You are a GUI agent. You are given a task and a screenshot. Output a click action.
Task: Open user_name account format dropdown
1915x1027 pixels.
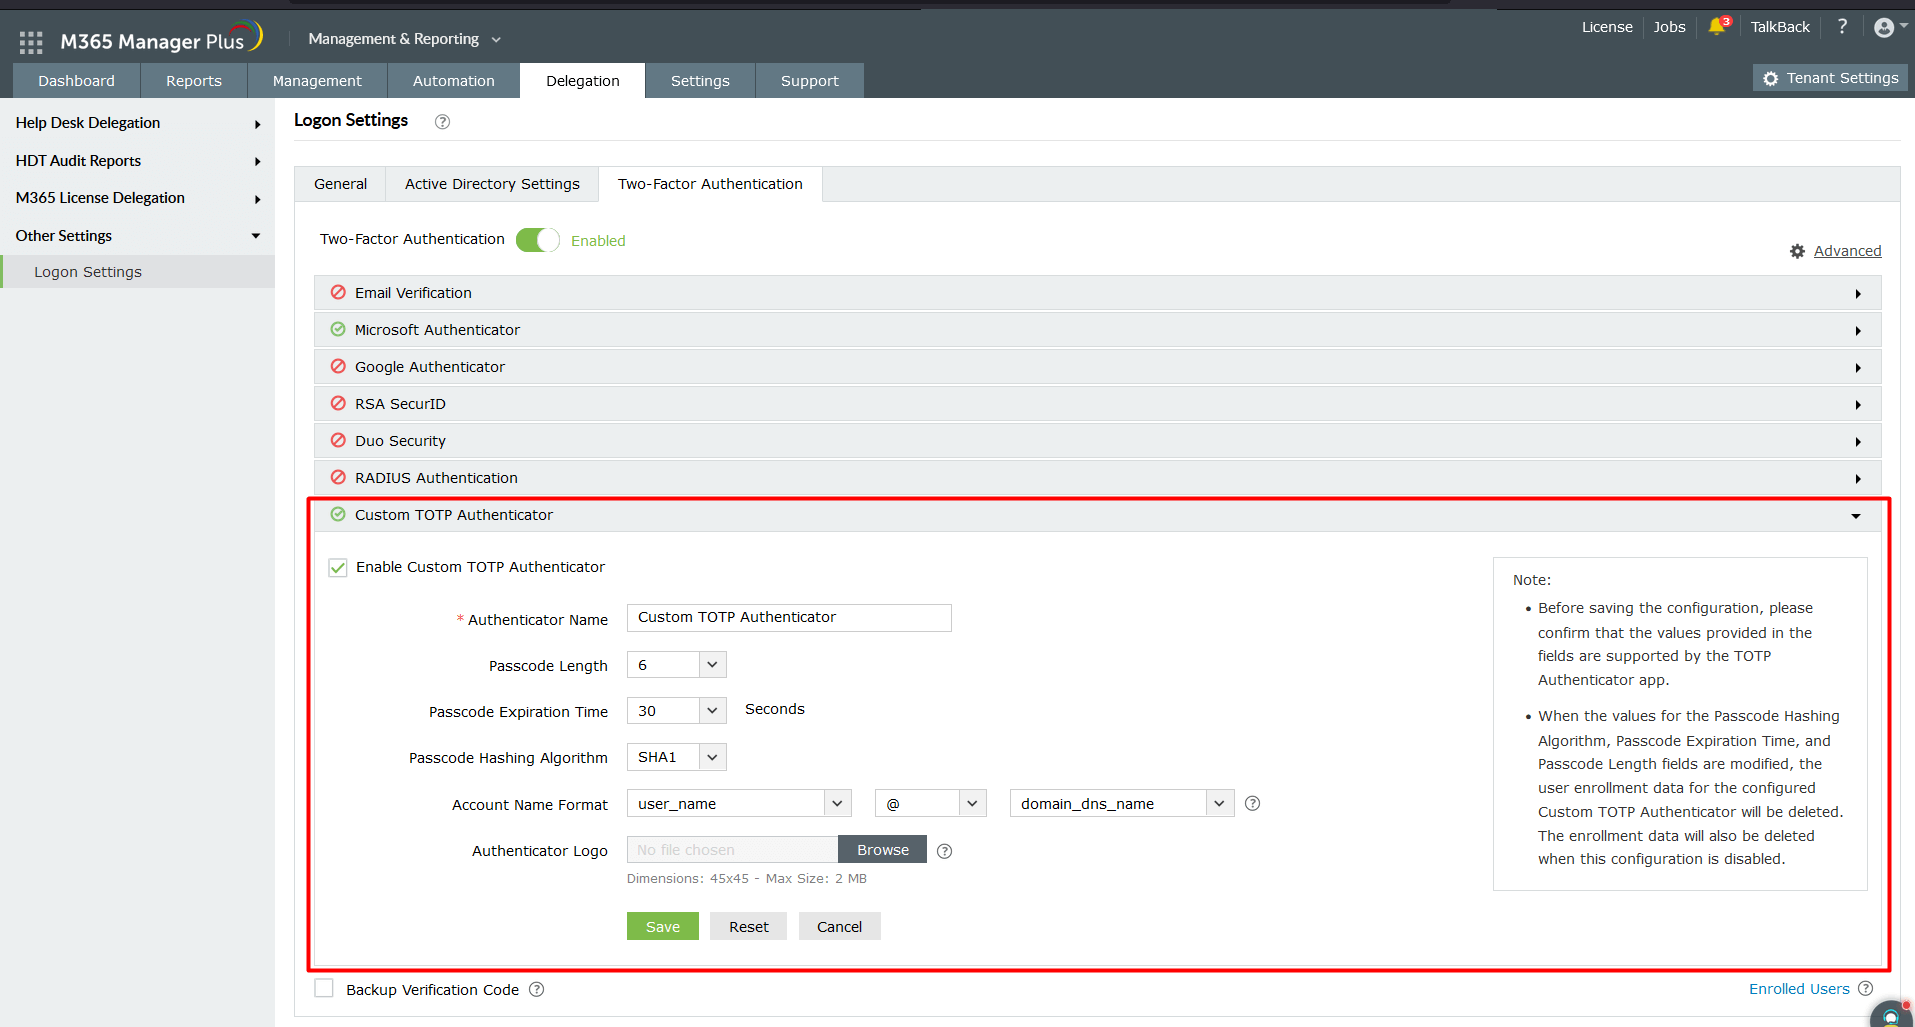[739, 803]
